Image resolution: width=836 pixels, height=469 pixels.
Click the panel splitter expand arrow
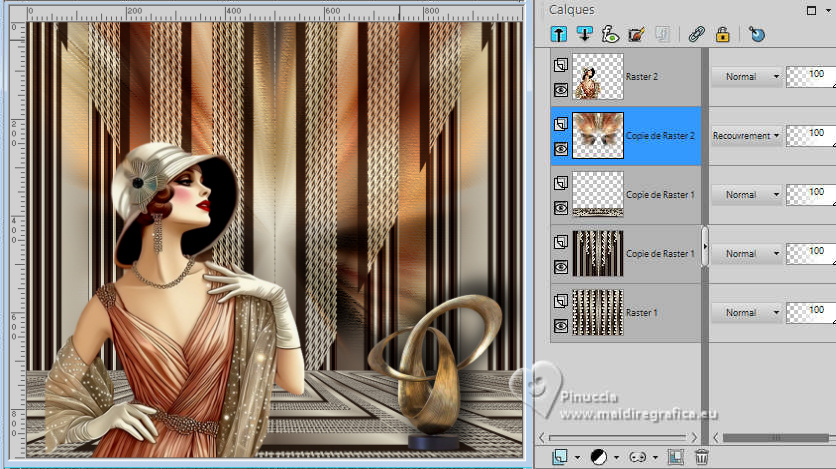pyautogui.click(x=705, y=247)
